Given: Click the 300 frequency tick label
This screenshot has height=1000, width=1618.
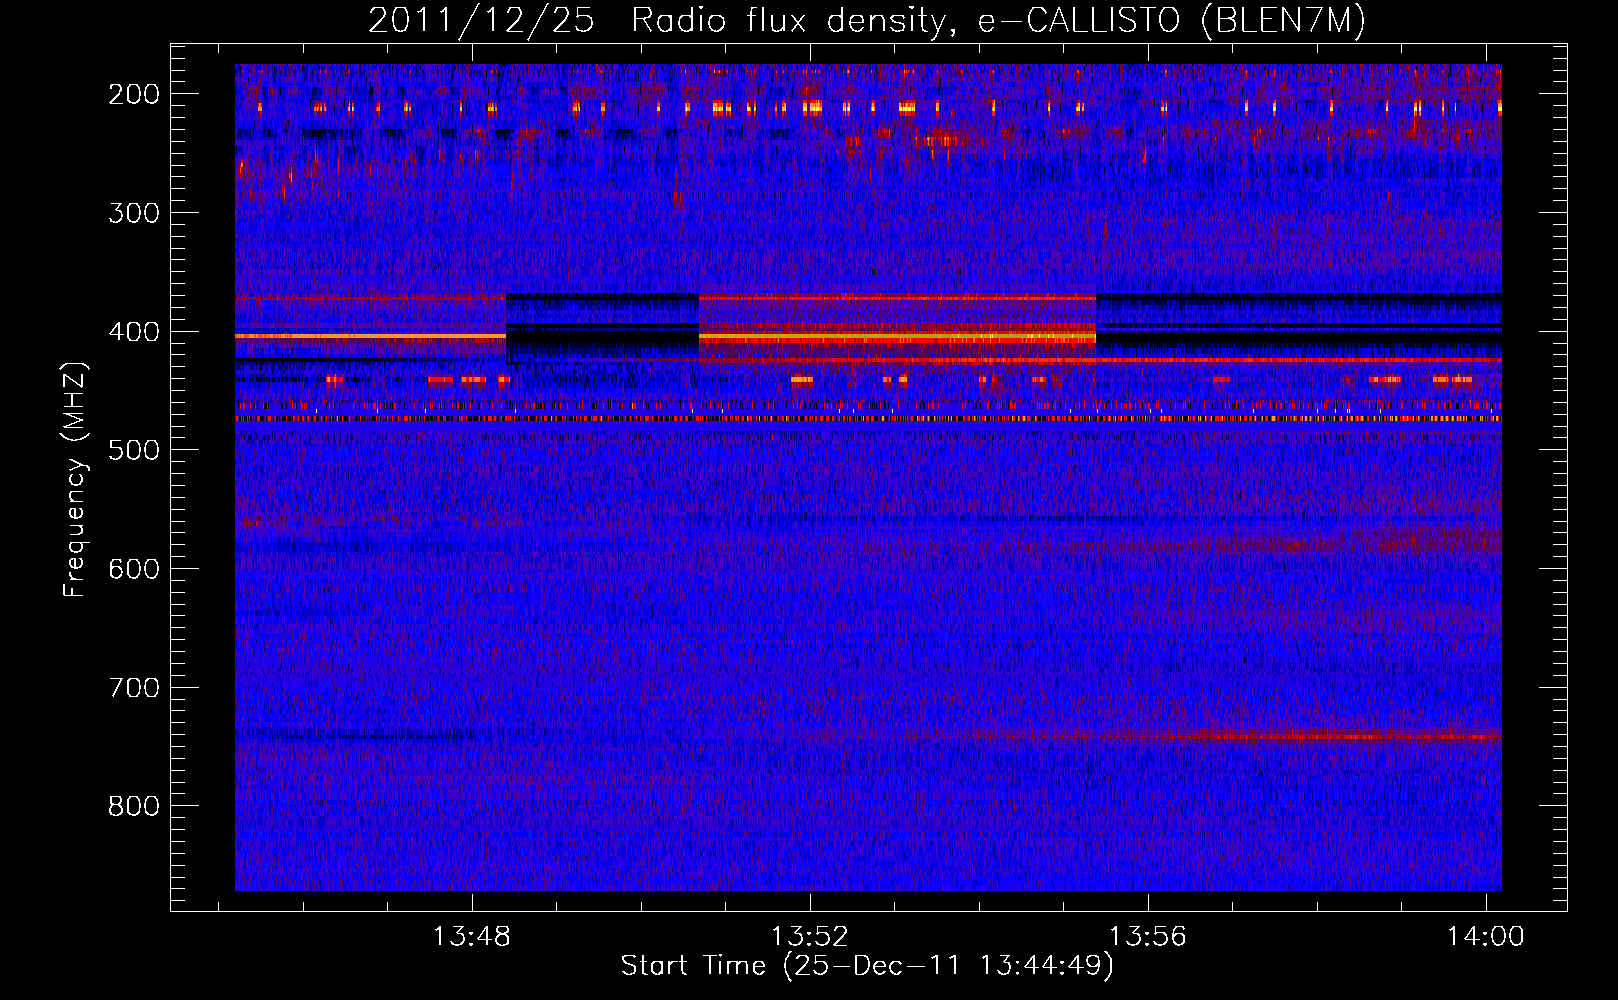Looking at the screenshot, I should [133, 213].
